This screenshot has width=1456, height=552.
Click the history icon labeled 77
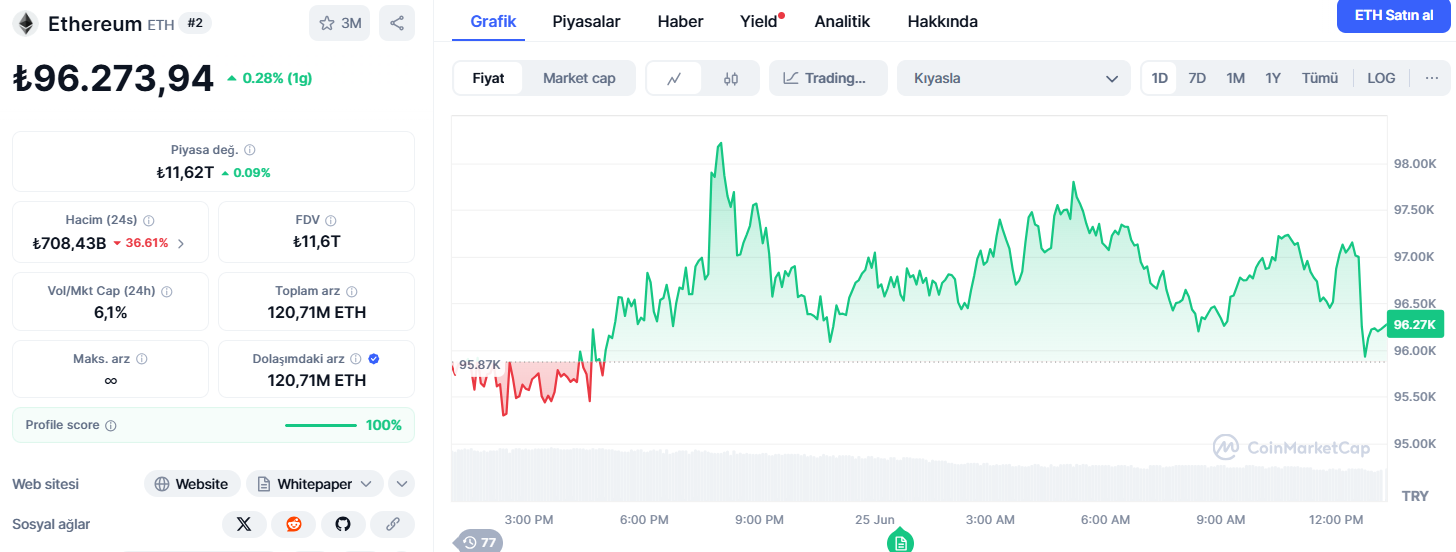point(478,542)
